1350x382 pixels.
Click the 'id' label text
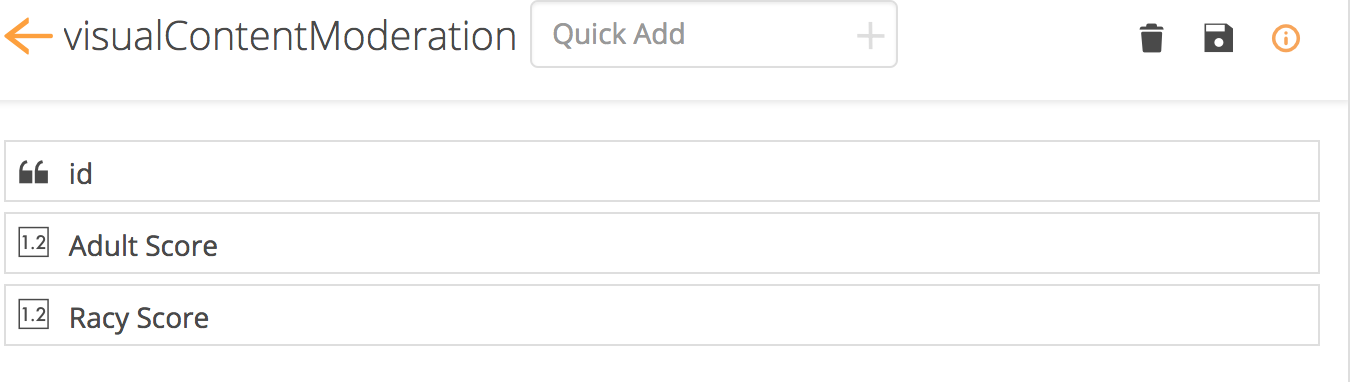80,174
